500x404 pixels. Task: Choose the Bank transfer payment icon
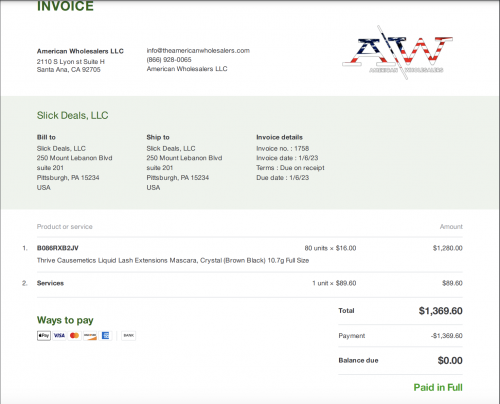tap(129, 335)
